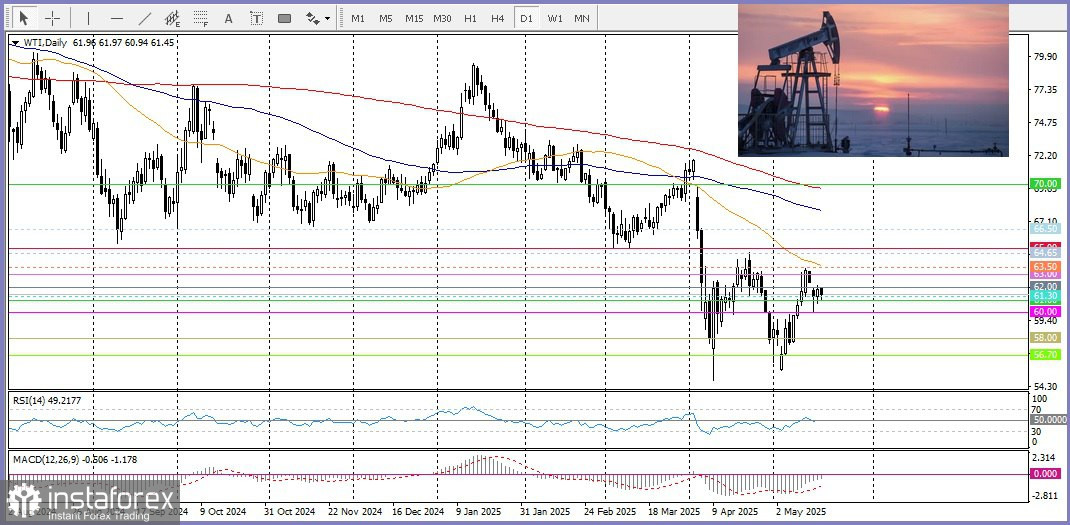1070x525 pixels.
Task: Click the 'RSI(14) 49.2177' indicator label
Action: point(47,401)
